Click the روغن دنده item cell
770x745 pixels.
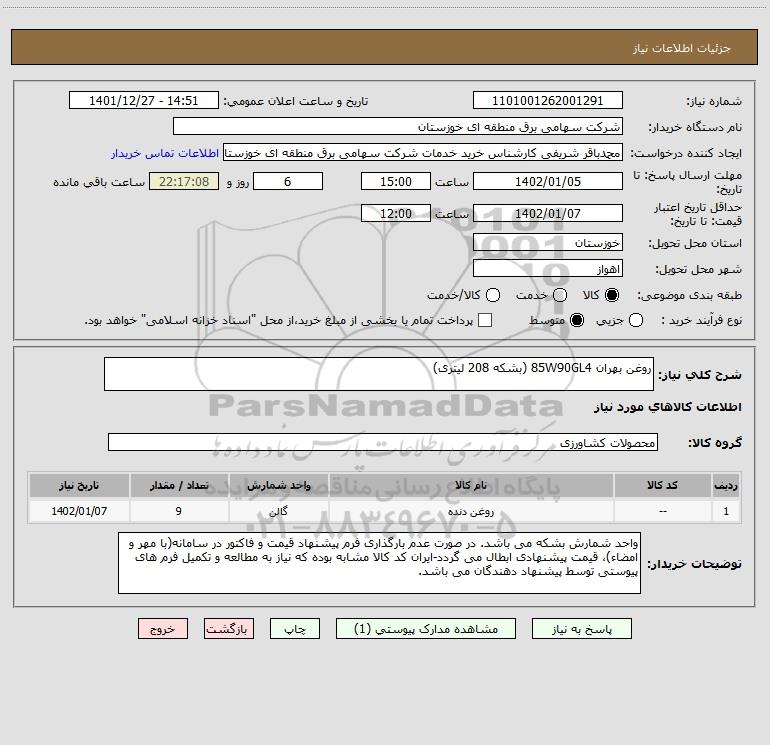(x=471, y=511)
